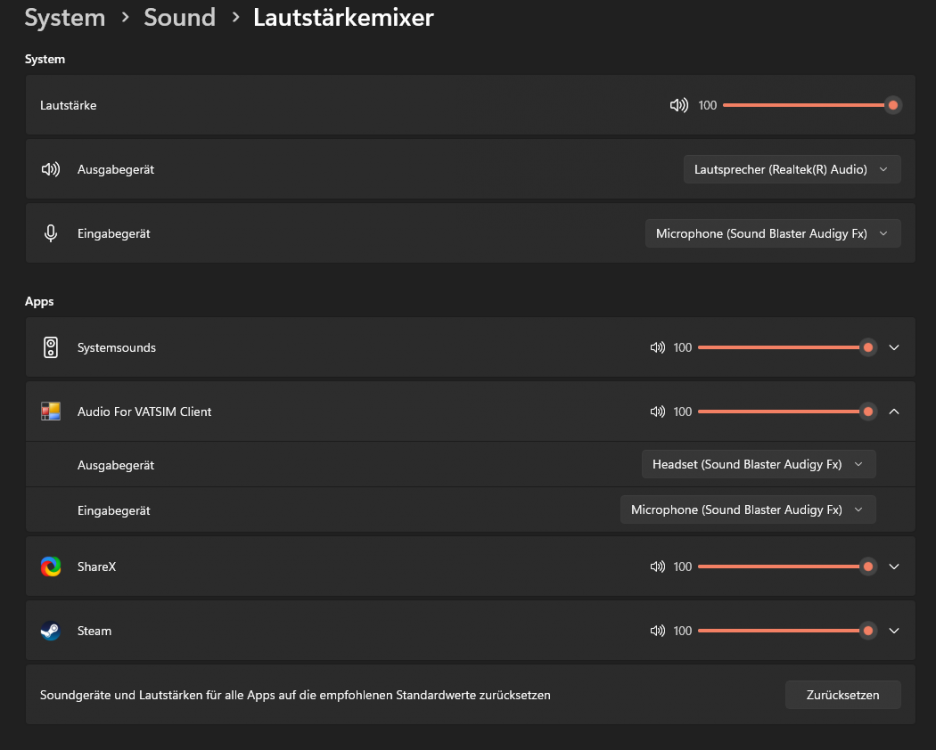Open the Headset (Sound Blaster Audigy Fx) dropdown

(758, 464)
